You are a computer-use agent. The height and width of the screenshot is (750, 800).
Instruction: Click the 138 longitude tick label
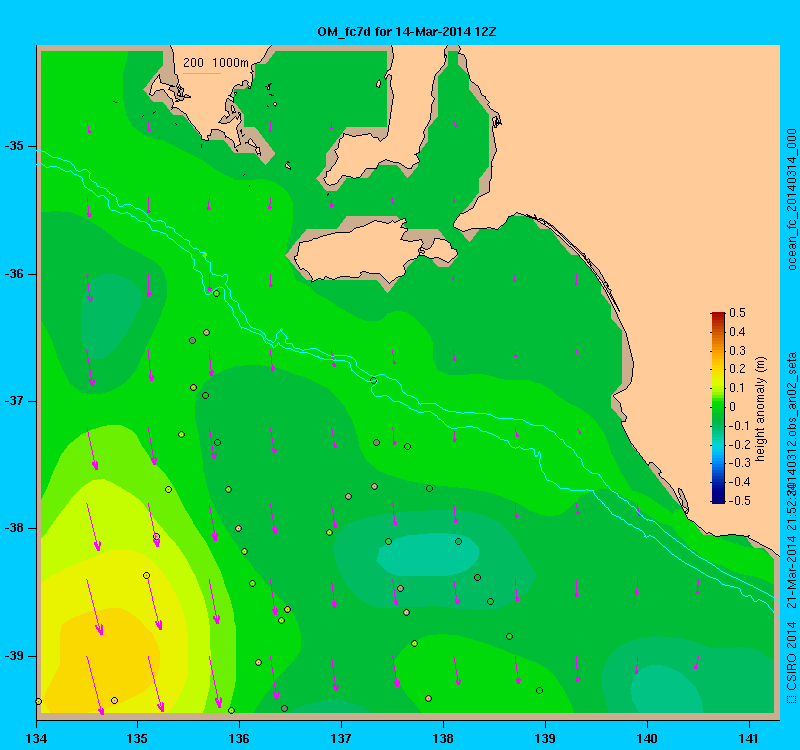point(443,738)
